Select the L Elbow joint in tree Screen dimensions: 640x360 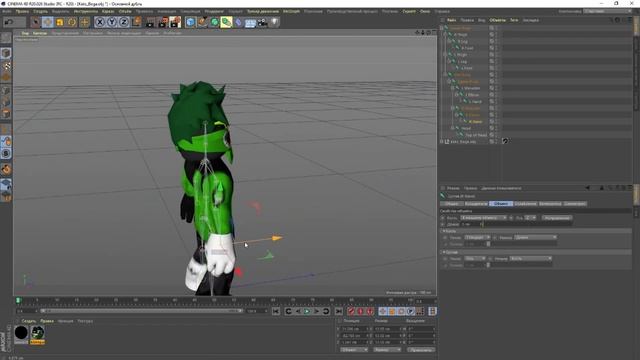point(472,95)
